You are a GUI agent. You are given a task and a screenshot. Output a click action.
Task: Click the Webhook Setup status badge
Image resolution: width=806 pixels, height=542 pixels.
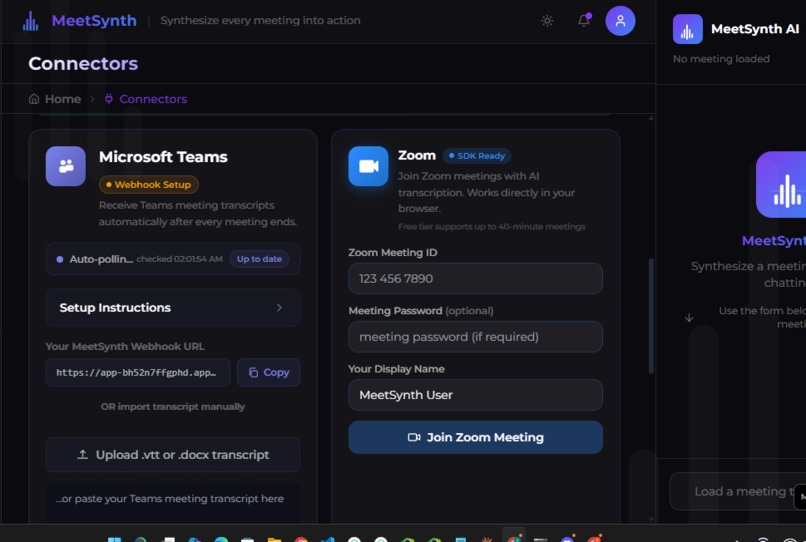(x=149, y=185)
